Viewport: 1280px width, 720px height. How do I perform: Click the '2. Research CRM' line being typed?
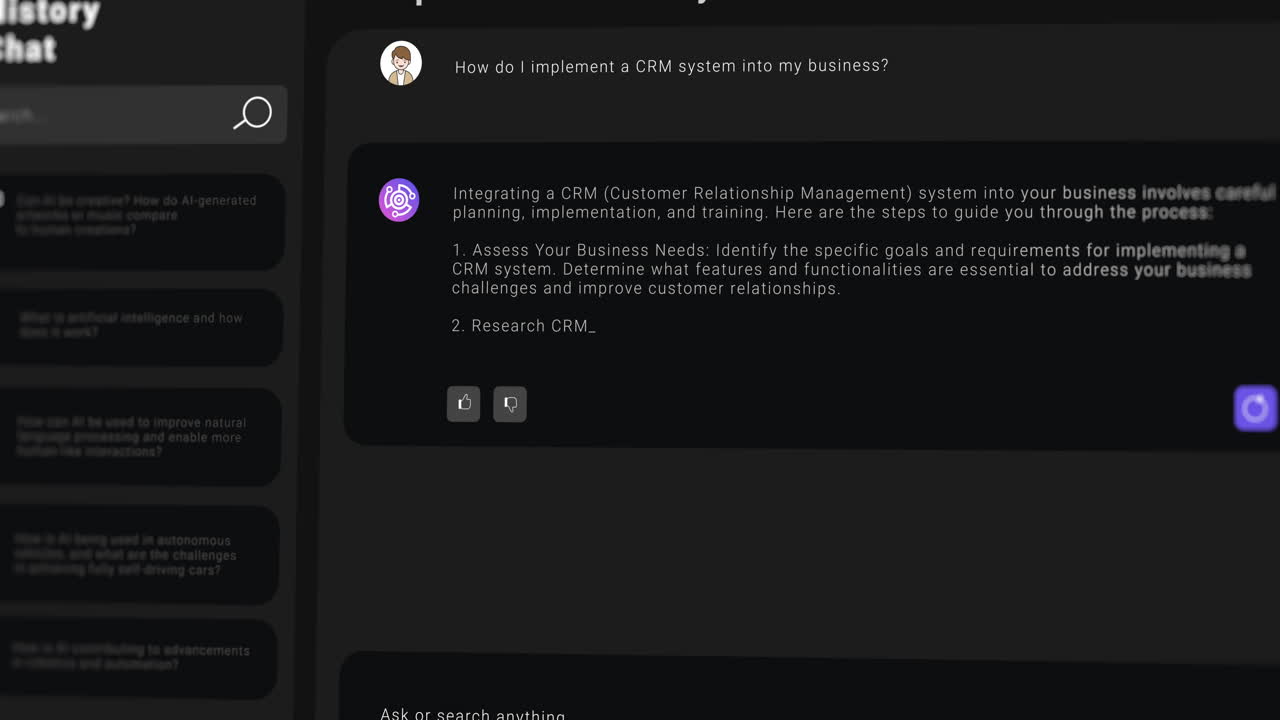(523, 326)
